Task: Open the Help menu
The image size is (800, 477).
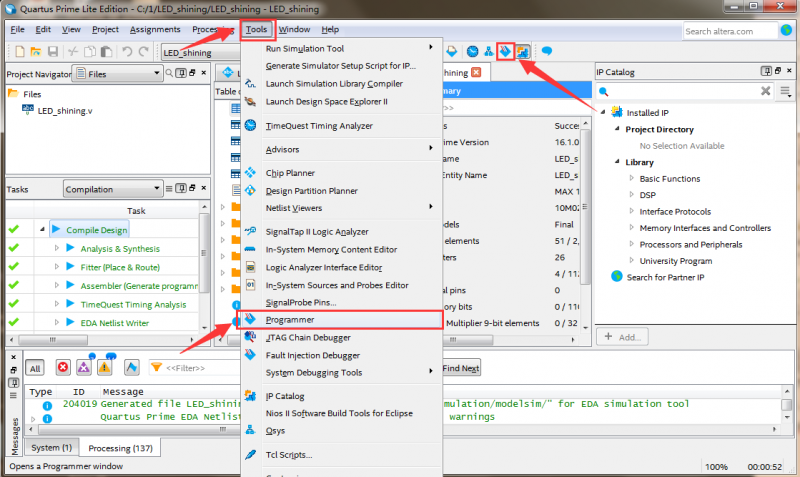Action: [330, 30]
